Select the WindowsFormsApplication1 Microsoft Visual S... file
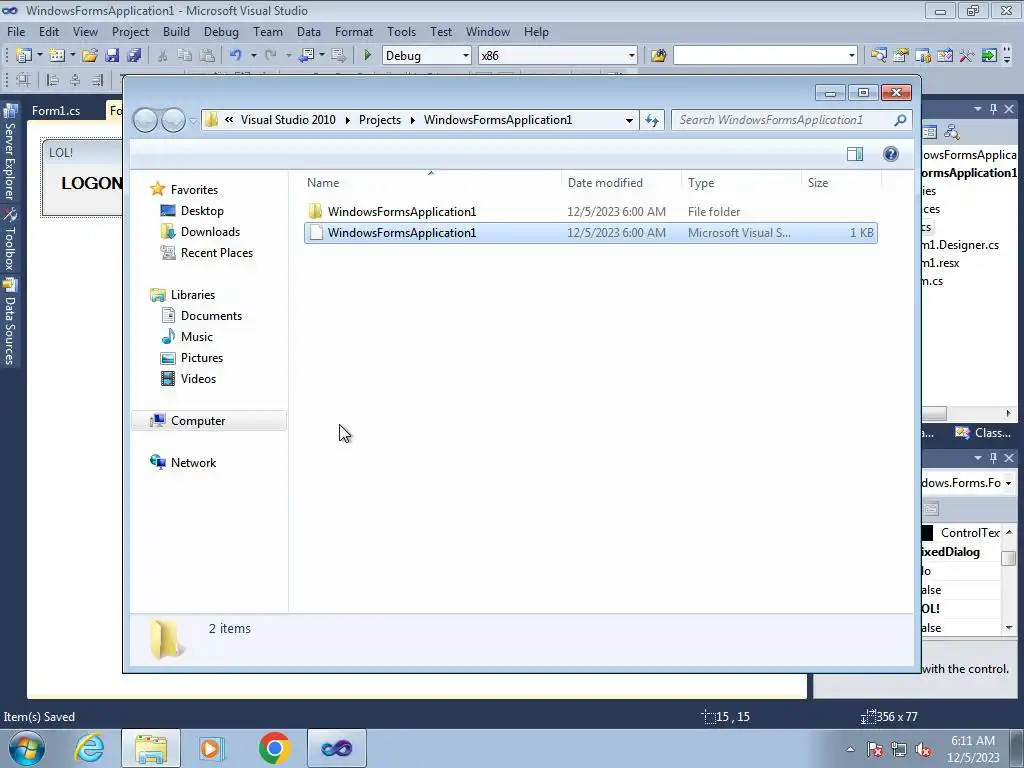 pyautogui.click(x=590, y=233)
